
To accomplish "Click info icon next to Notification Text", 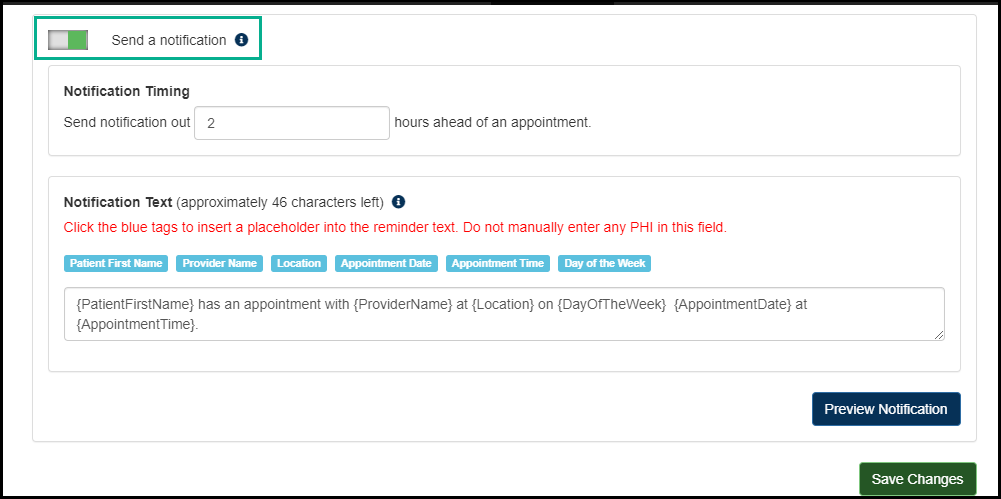I will [398, 201].
